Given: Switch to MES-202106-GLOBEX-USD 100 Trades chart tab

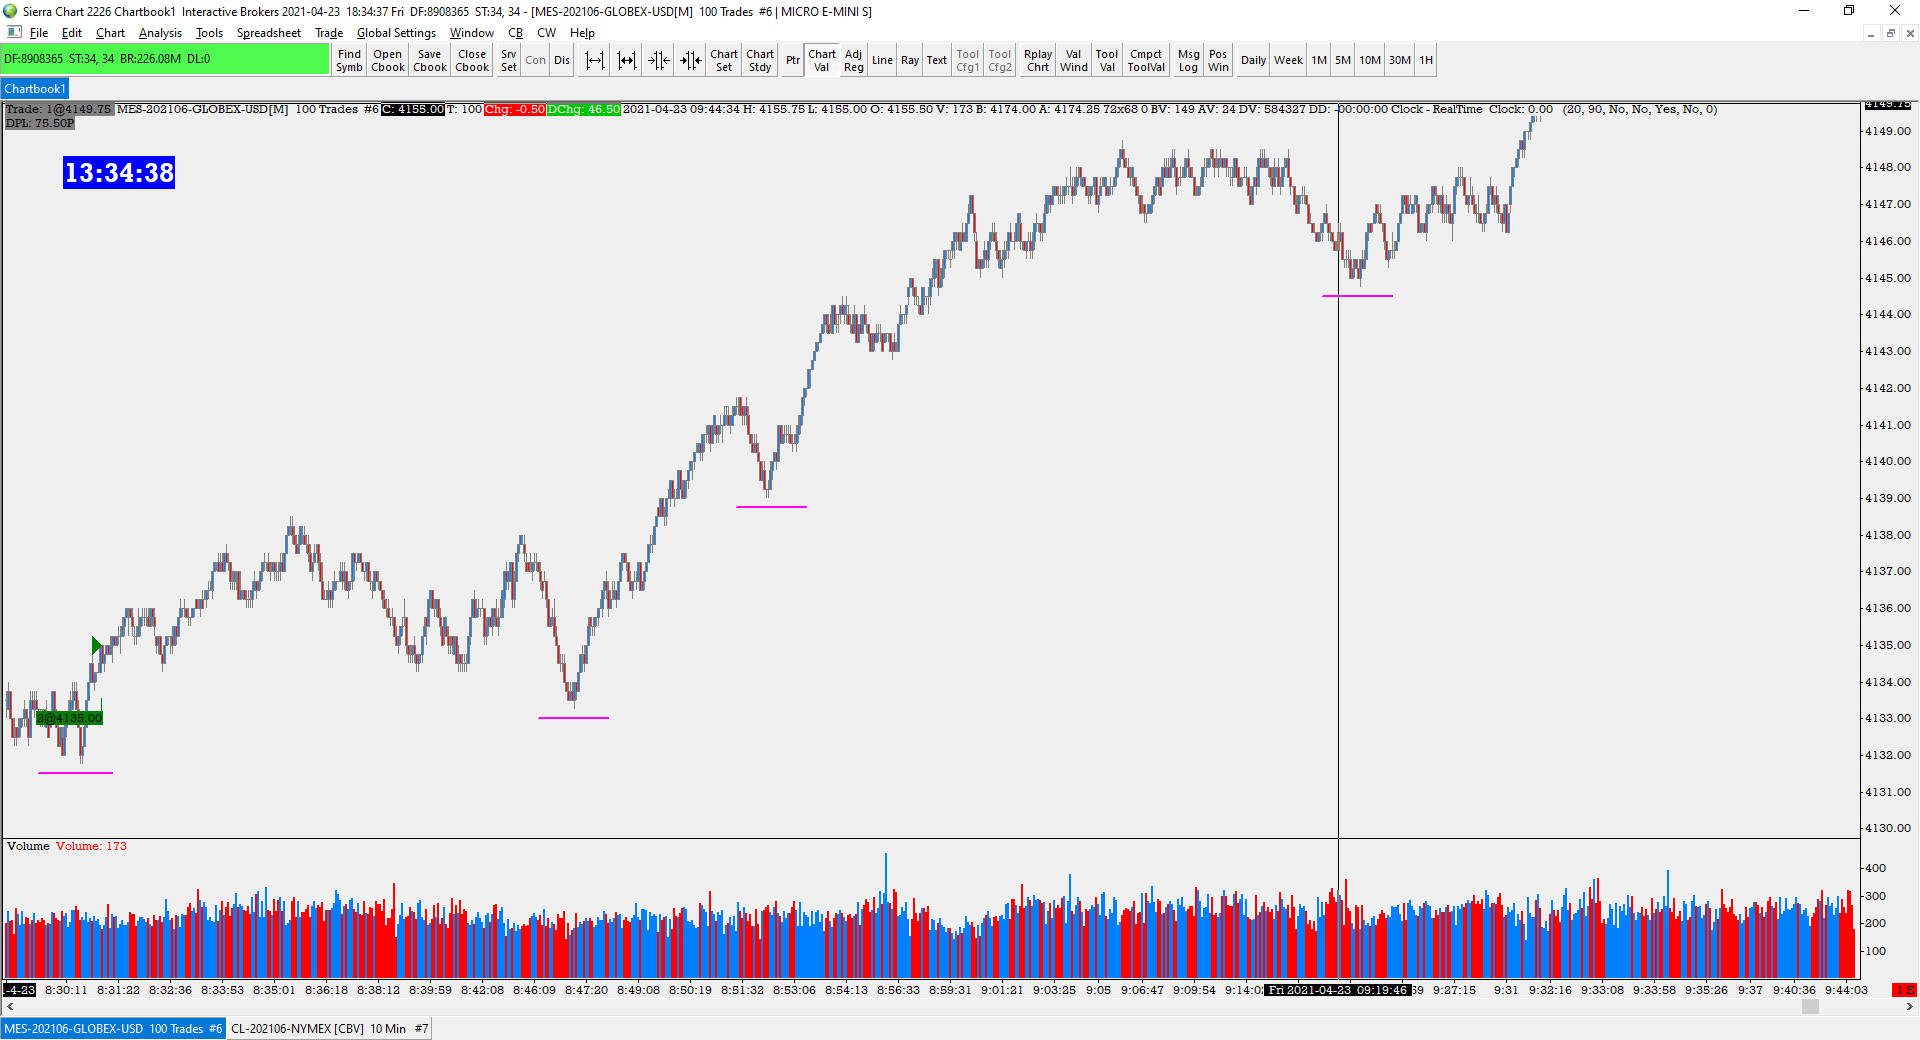Looking at the screenshot, I should (113, 1029).
